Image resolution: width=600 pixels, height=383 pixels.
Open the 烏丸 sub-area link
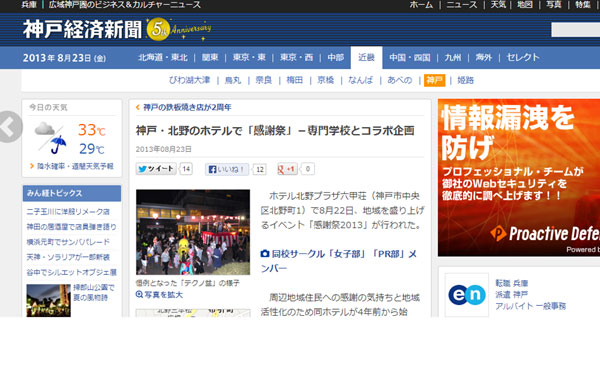[233, 80]
